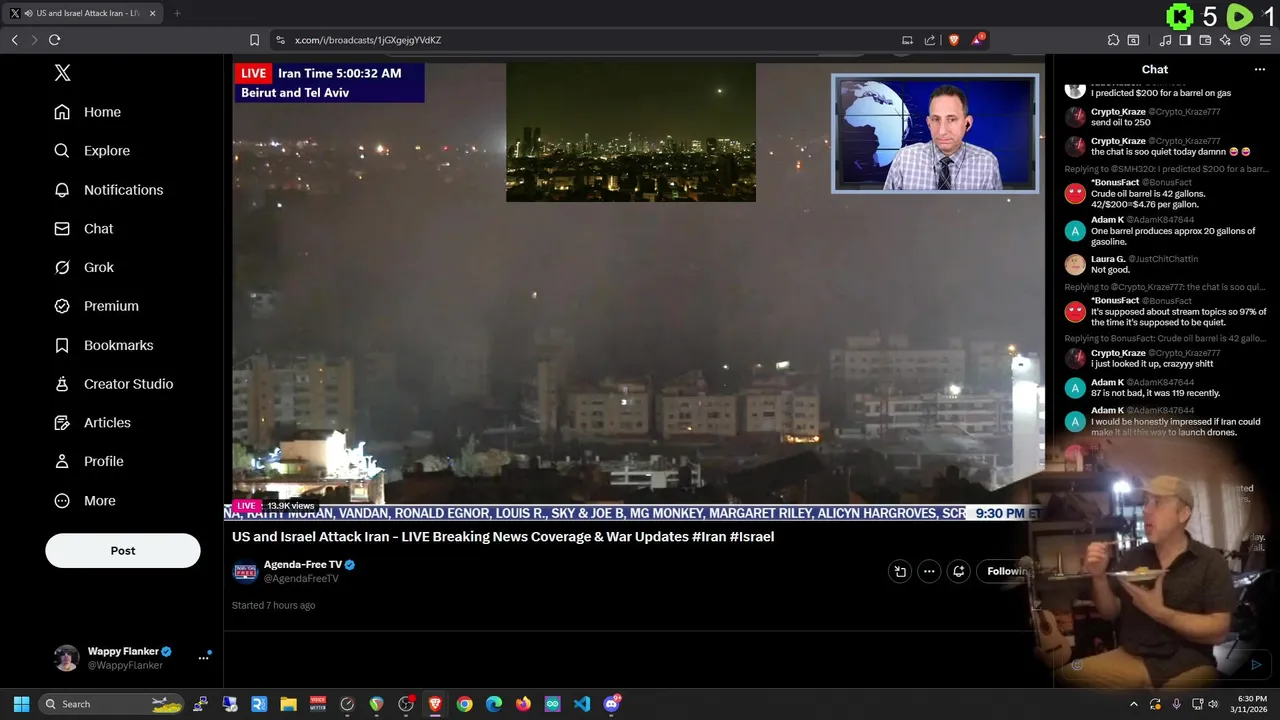Open the X logo home link
This screenshot has height=720, width=1280.
click(62, 73)
